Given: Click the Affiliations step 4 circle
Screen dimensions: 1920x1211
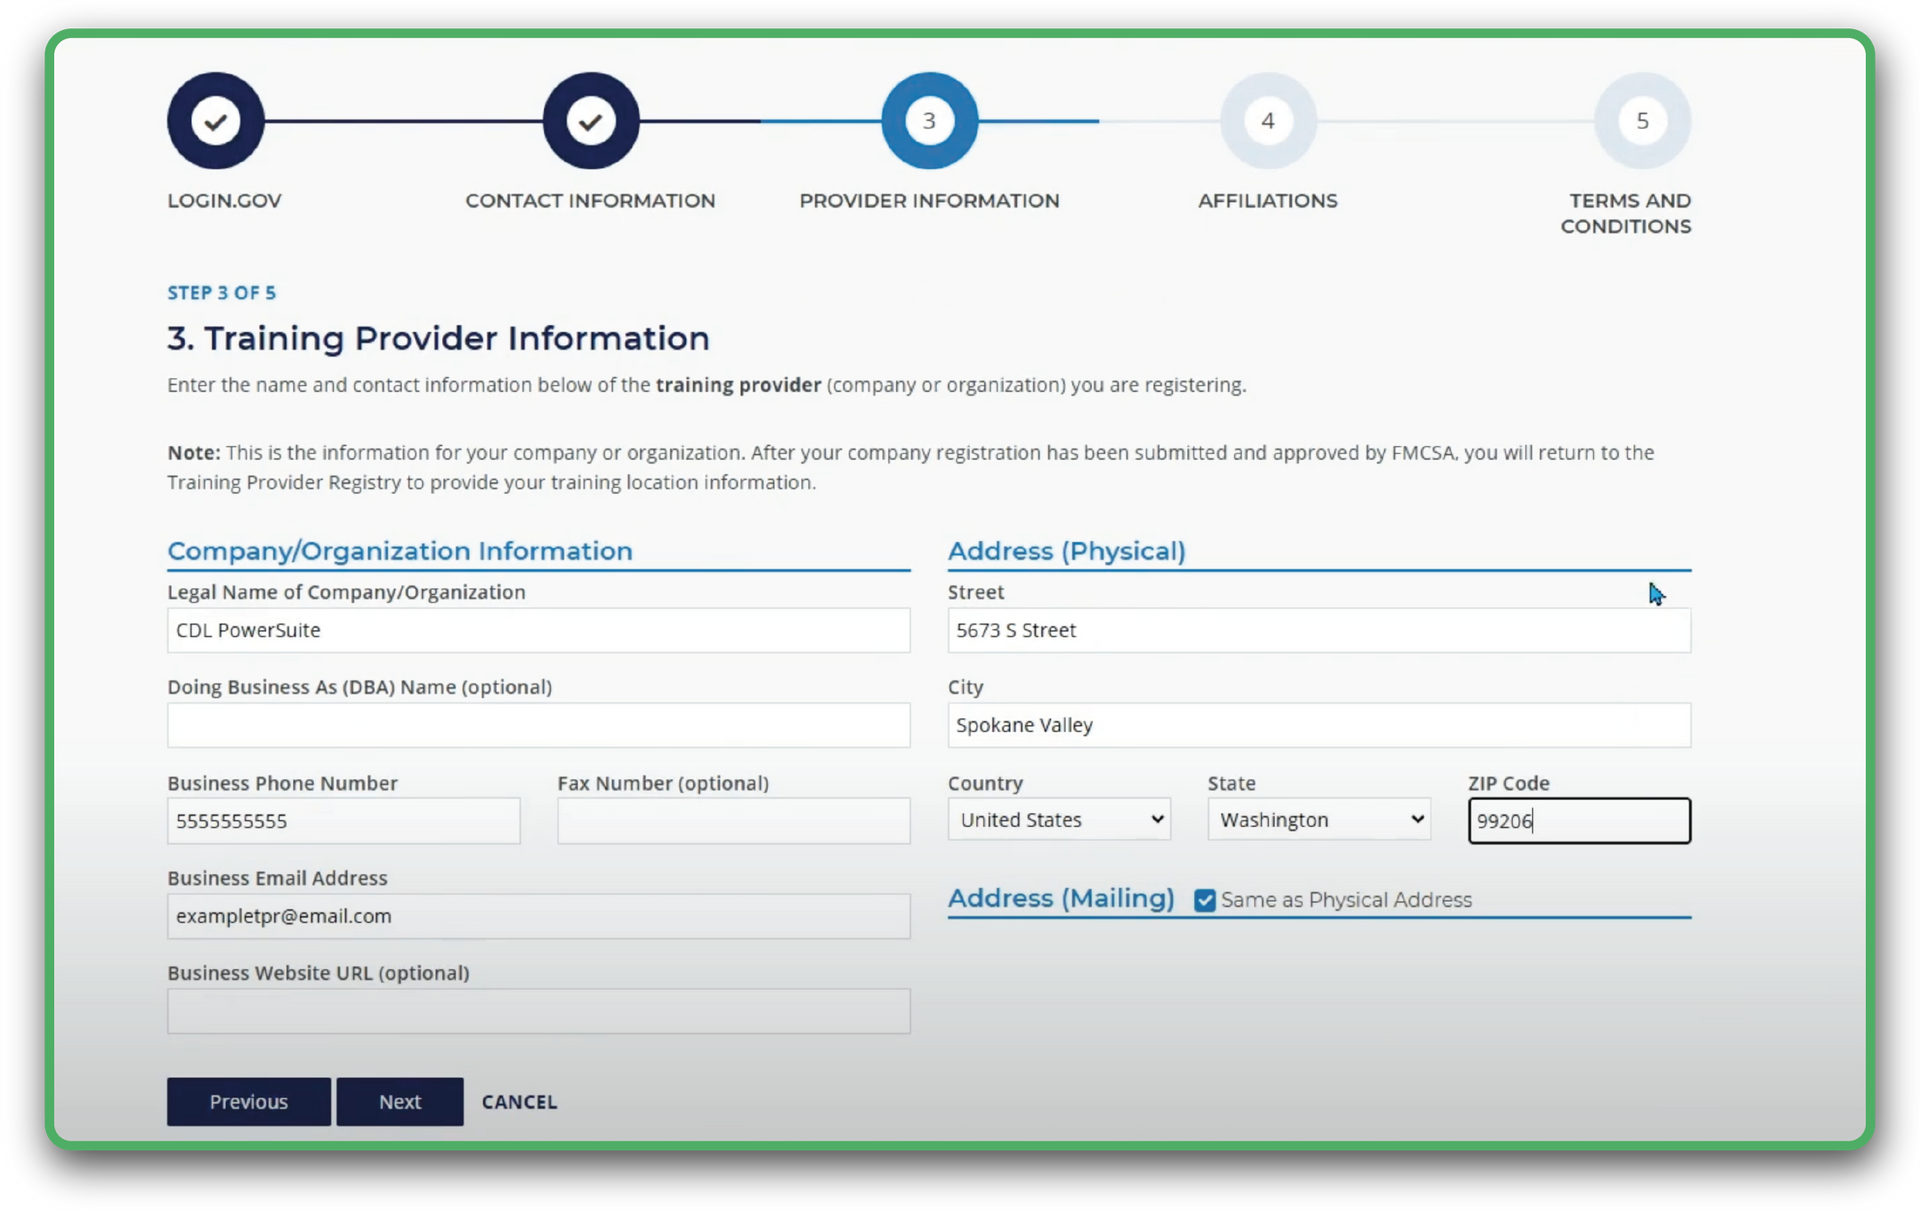Looking at the screenshot, I should coord(1267,120).
